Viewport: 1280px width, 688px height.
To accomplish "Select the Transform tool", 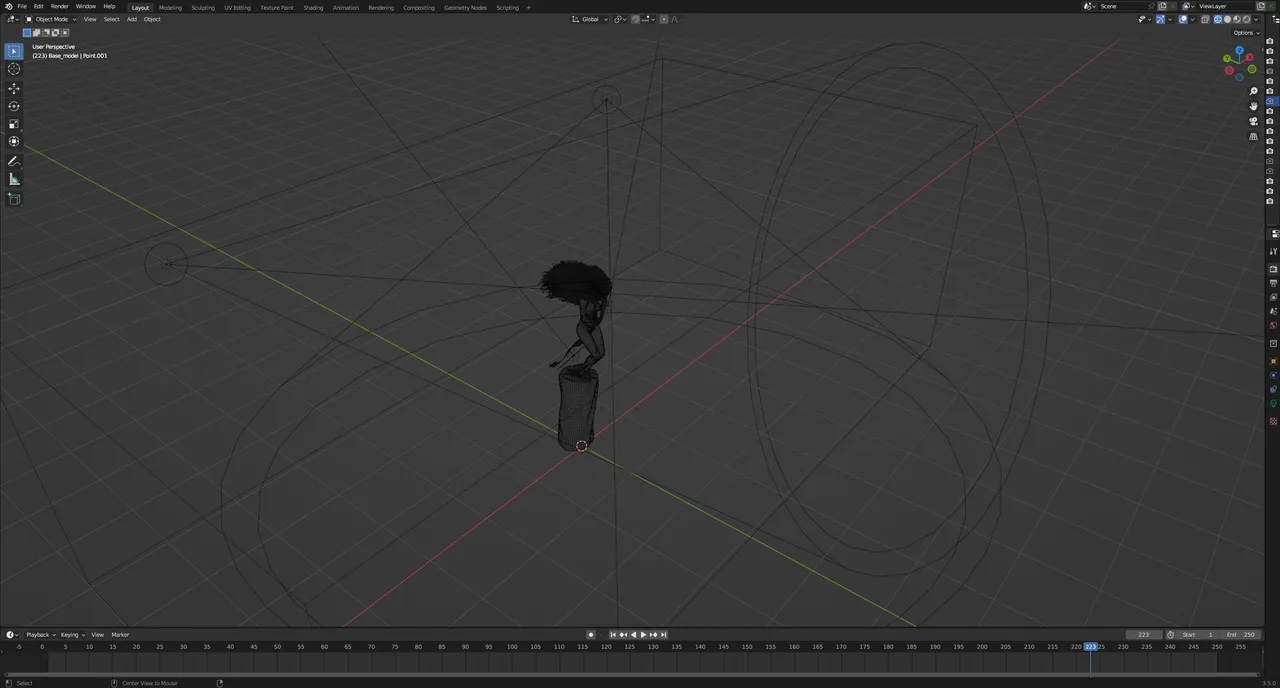I will [x=14, y=142].
